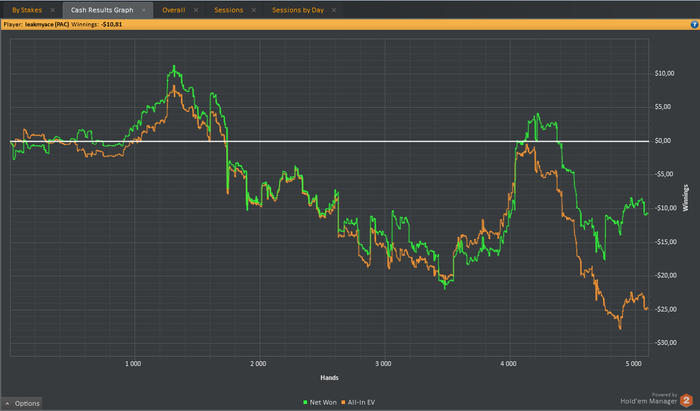The image size is (700, 411).
Task: Close the Overall tab
Action: click(x=196, y=10)
